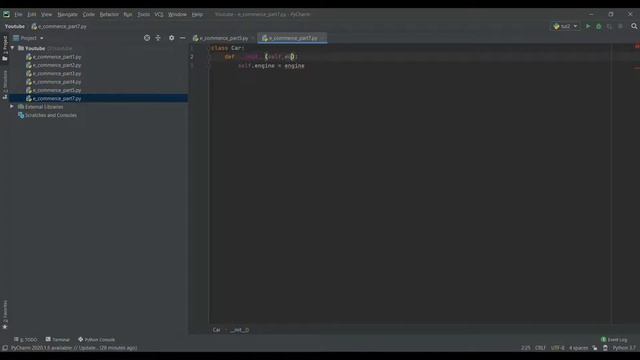Click the UTF-8 encoding indicator

pos(558,348)
